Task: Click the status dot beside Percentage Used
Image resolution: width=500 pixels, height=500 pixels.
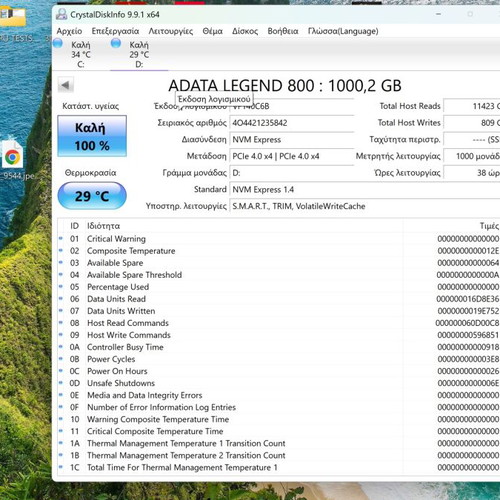Action: (61, 286)
